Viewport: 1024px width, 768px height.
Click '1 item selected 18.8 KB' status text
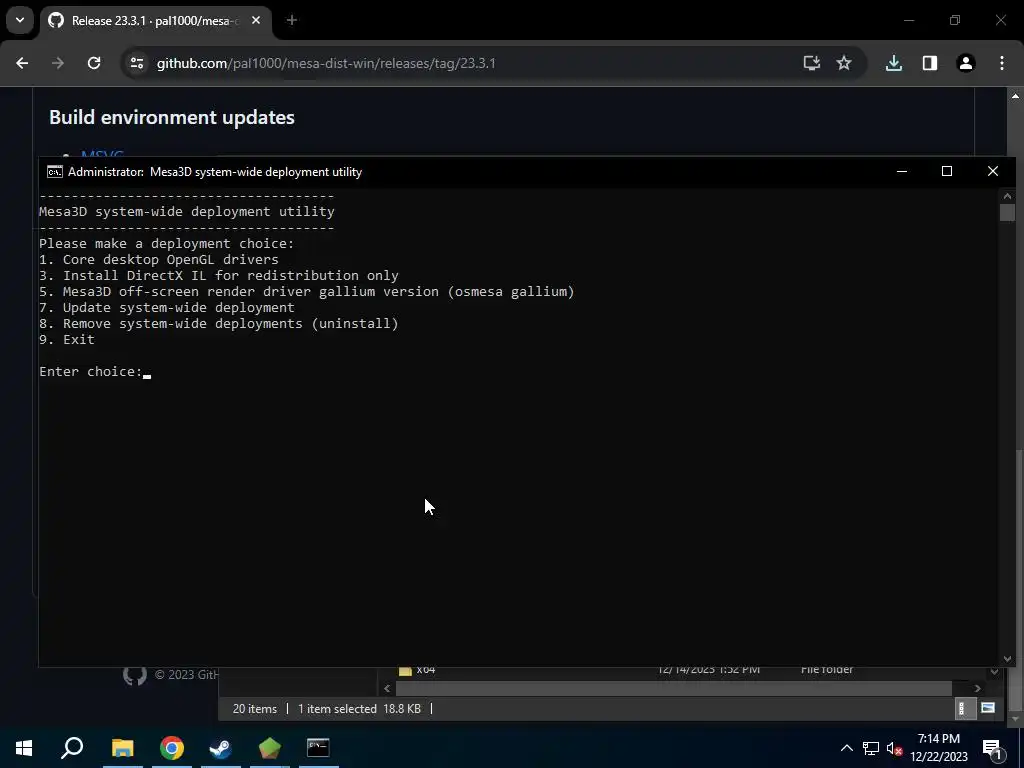tap(359, 709)
